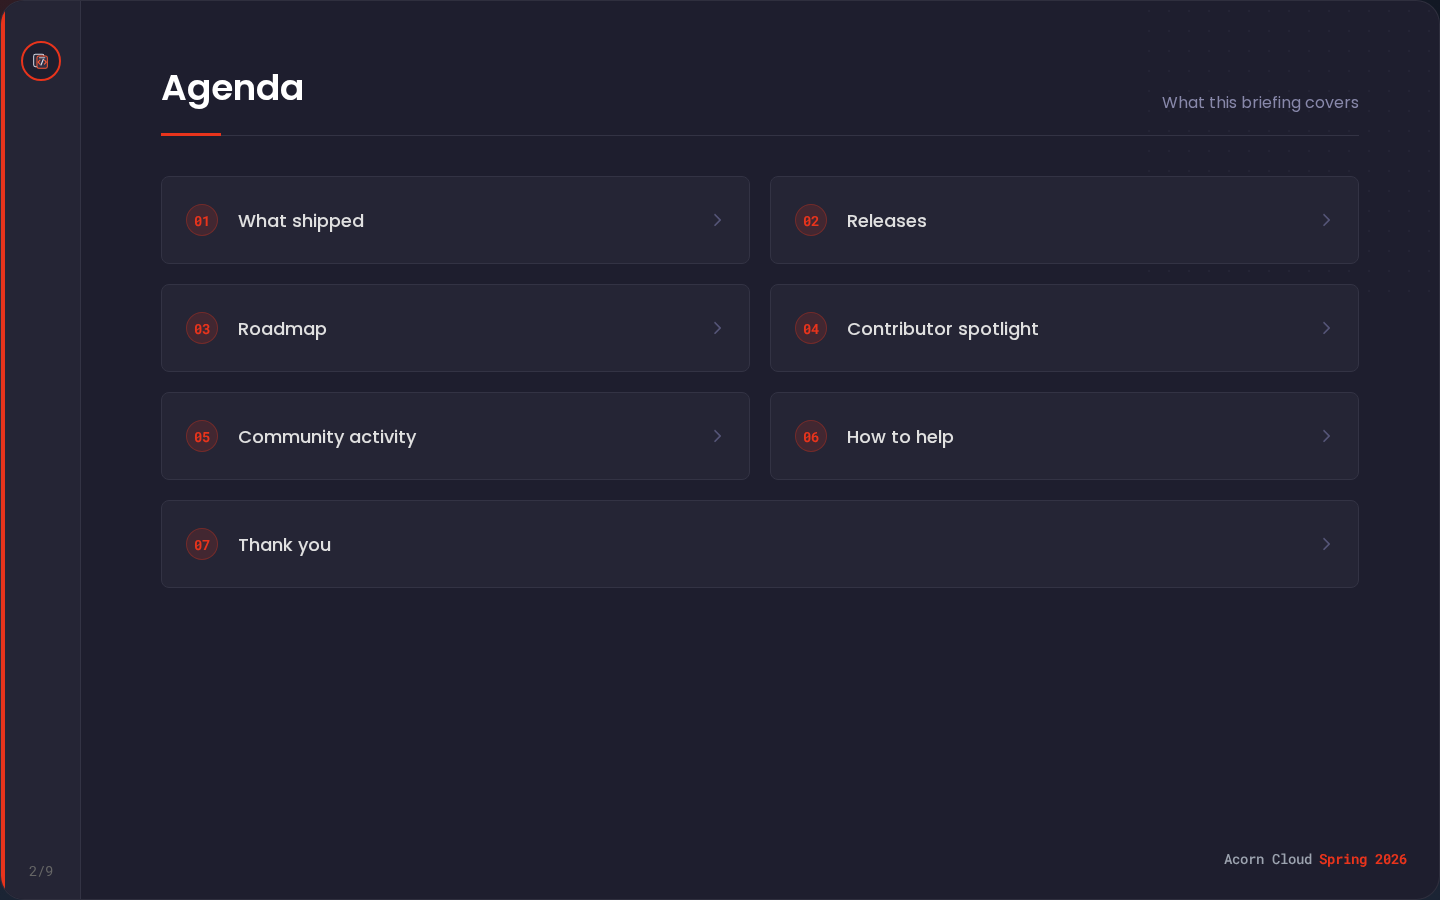The height and width of the screenshot is (900, 1440).
Task: Click the 03 number badge
Action: coord(202,328)
